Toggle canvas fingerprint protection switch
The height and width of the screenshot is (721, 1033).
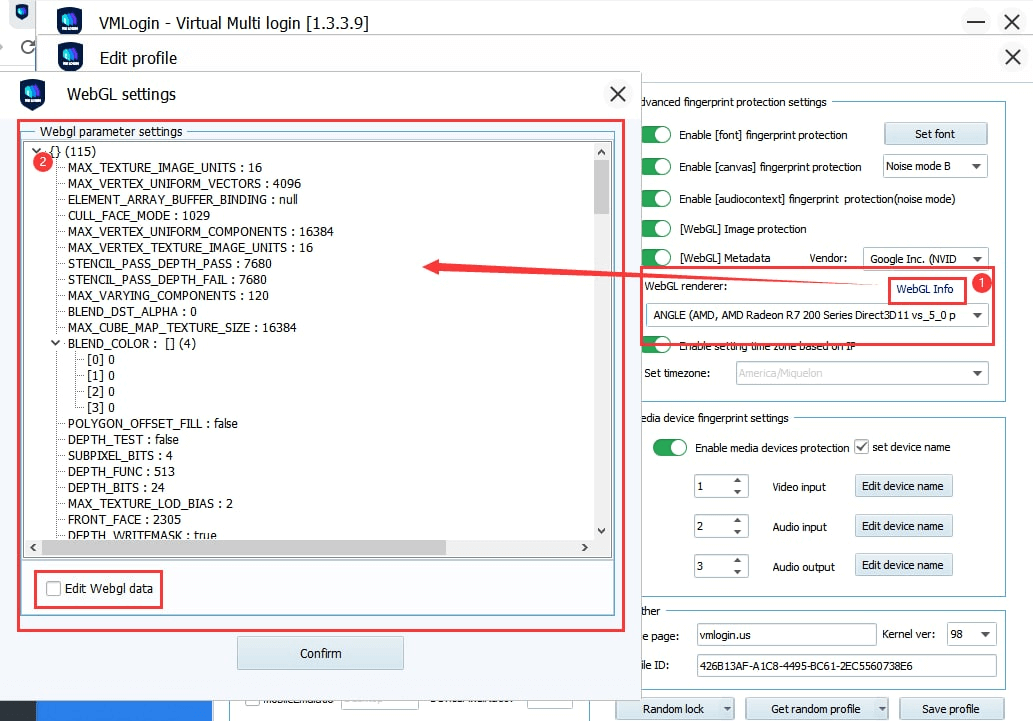point(655,167)
